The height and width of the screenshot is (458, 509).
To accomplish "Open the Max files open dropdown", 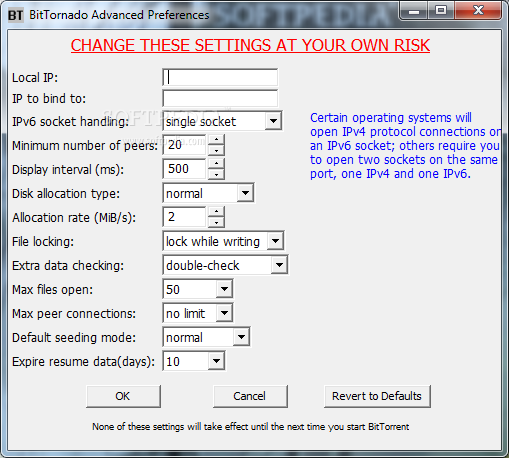I will [224, 289].
